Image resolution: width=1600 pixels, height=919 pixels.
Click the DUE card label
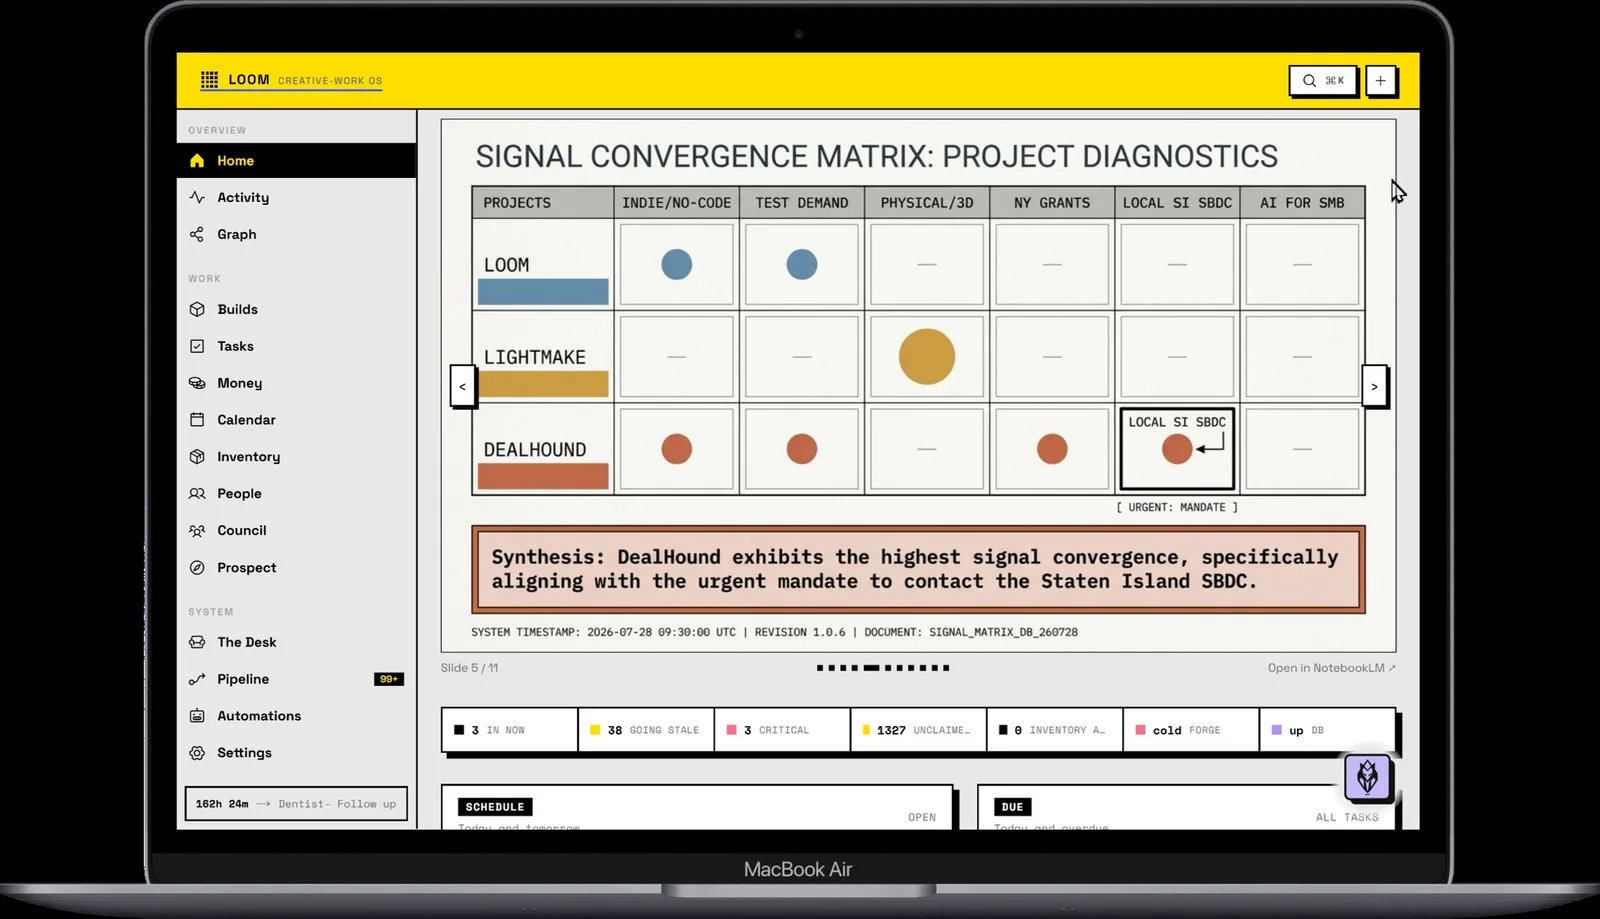pos(1012,807)
